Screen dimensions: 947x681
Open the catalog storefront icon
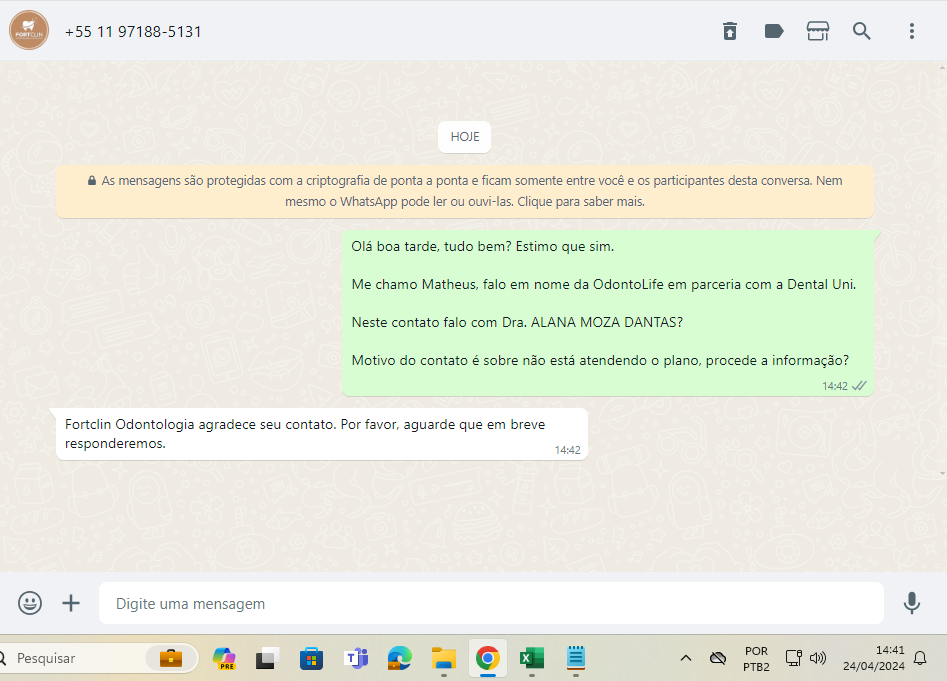818,31
